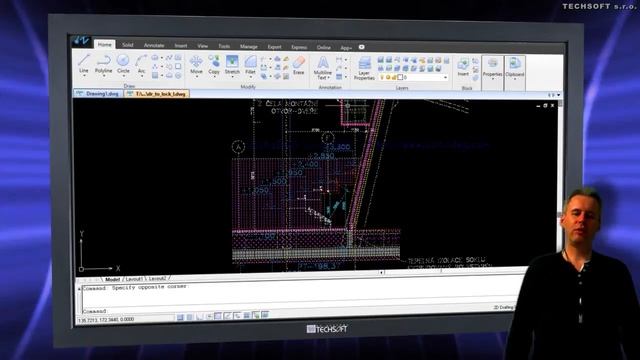Expand the Arc dropdown arrow
The image size is (640, 360).
141,76
